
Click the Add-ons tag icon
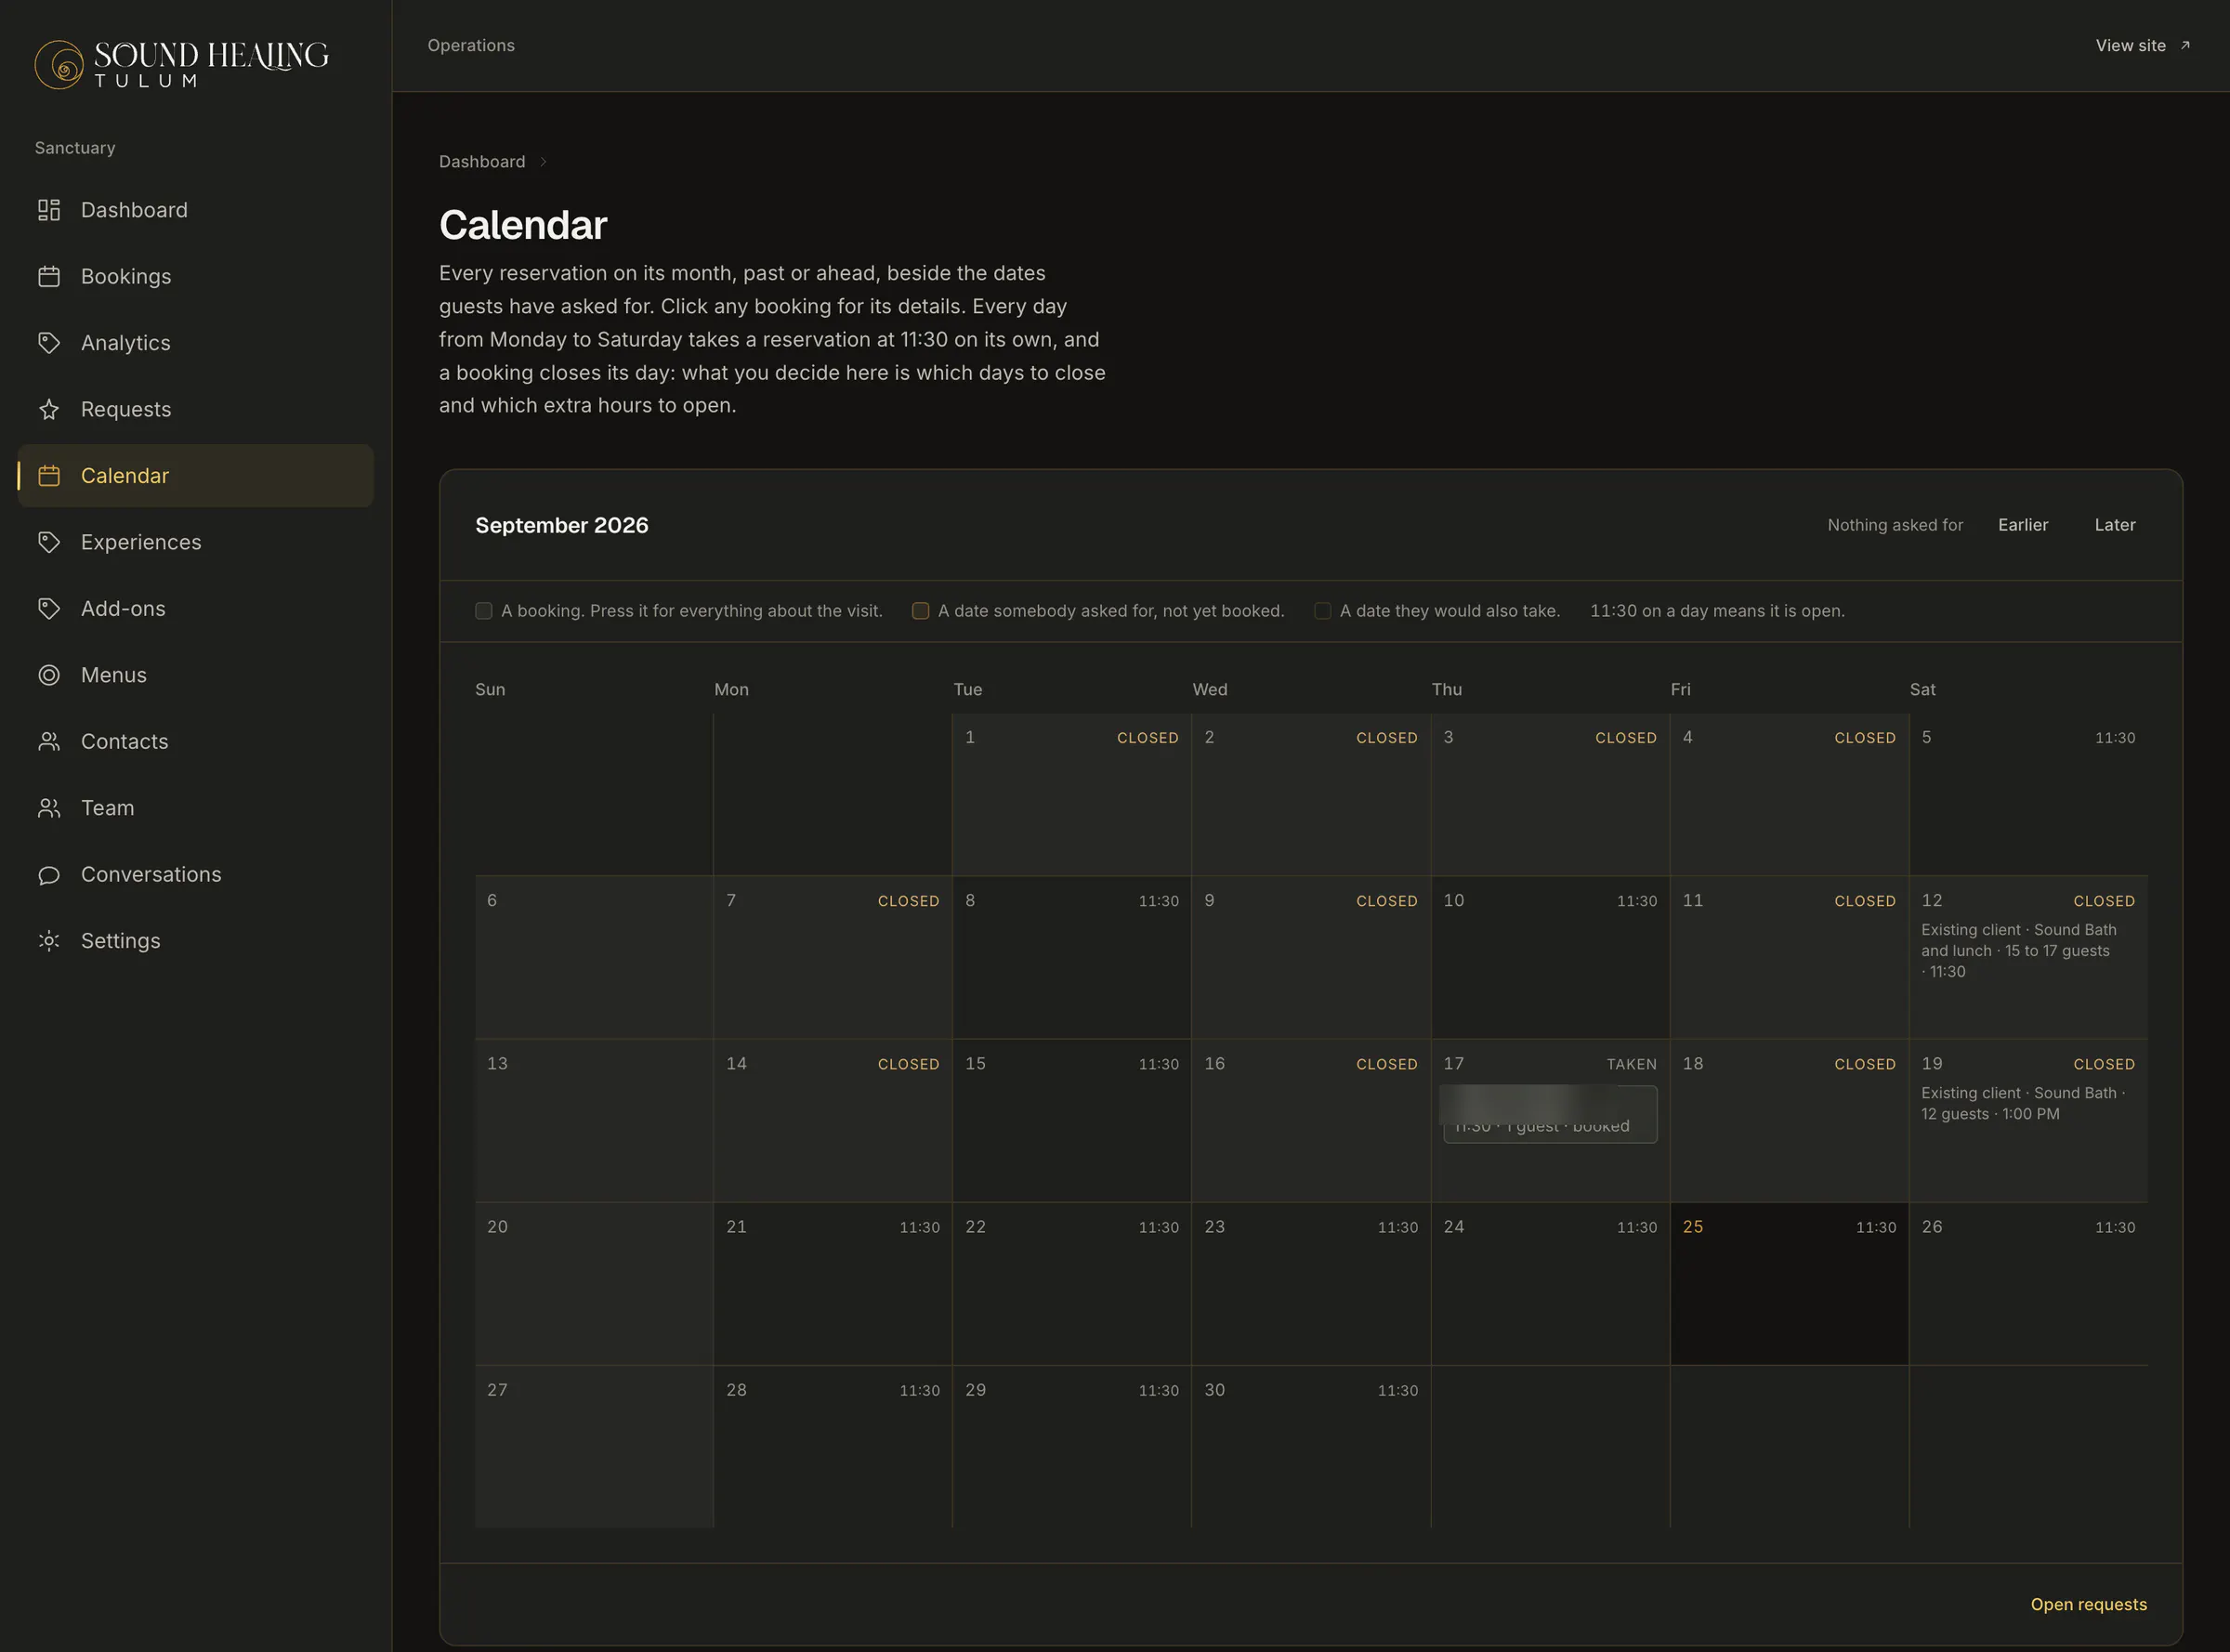49,608
